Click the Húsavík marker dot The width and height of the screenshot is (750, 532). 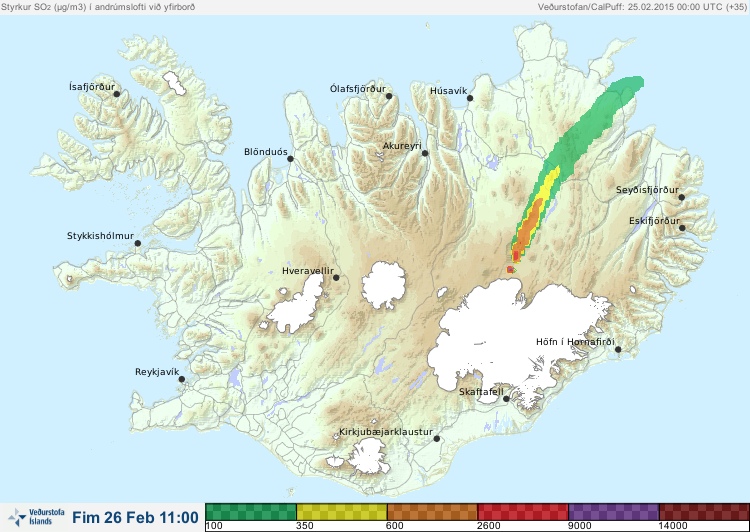coord(470,98)
